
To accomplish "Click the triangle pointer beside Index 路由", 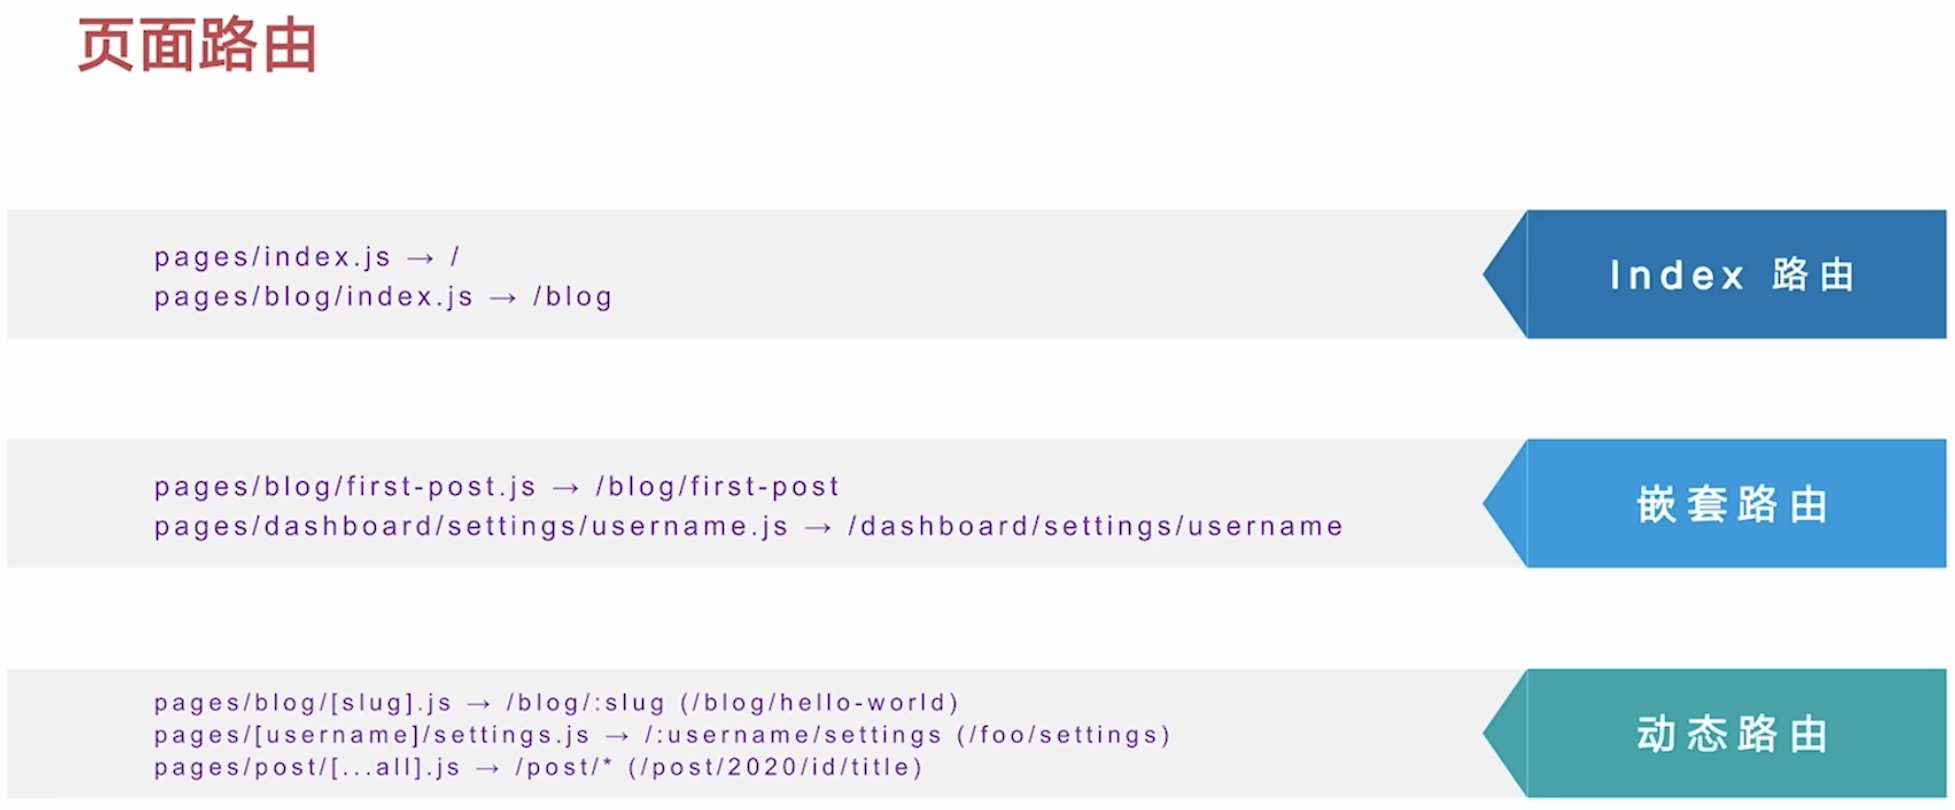I will tap(1506, 274).
